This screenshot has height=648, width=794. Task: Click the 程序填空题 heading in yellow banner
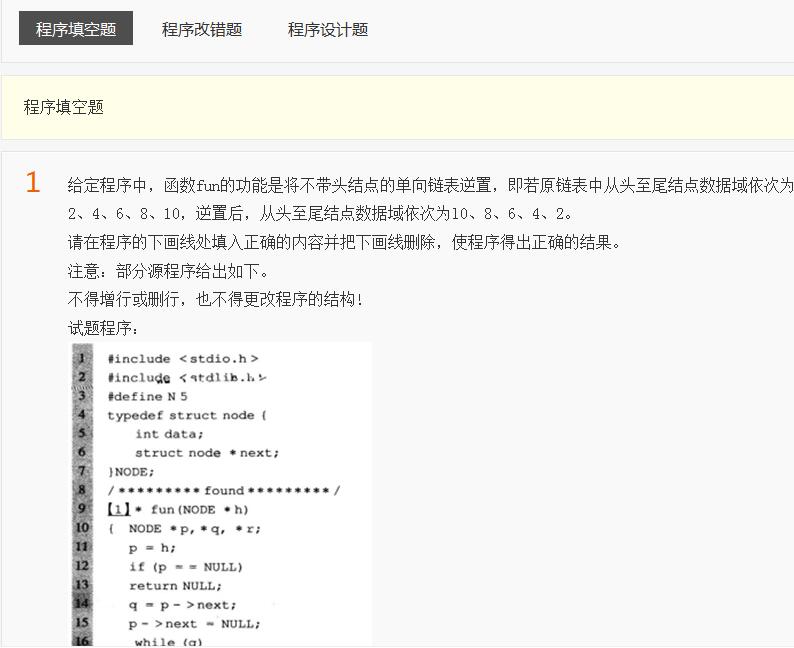click(x=64, y=107)
